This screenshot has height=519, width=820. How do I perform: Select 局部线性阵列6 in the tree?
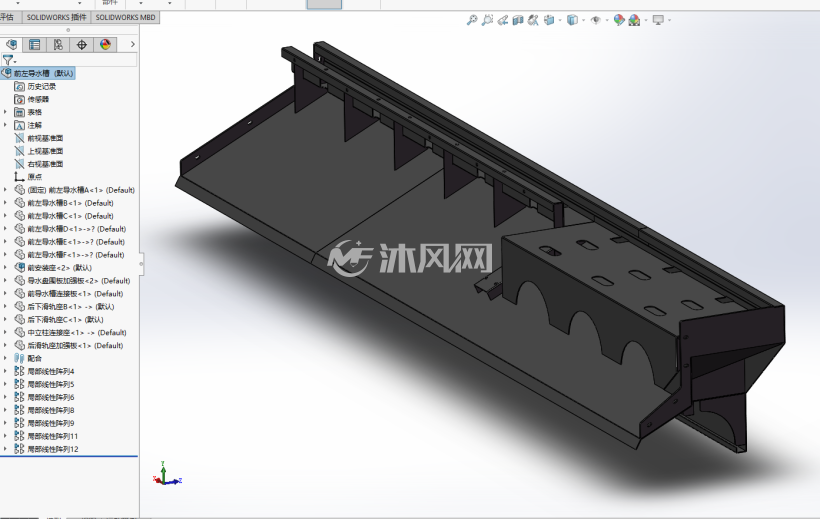point(51,397)
